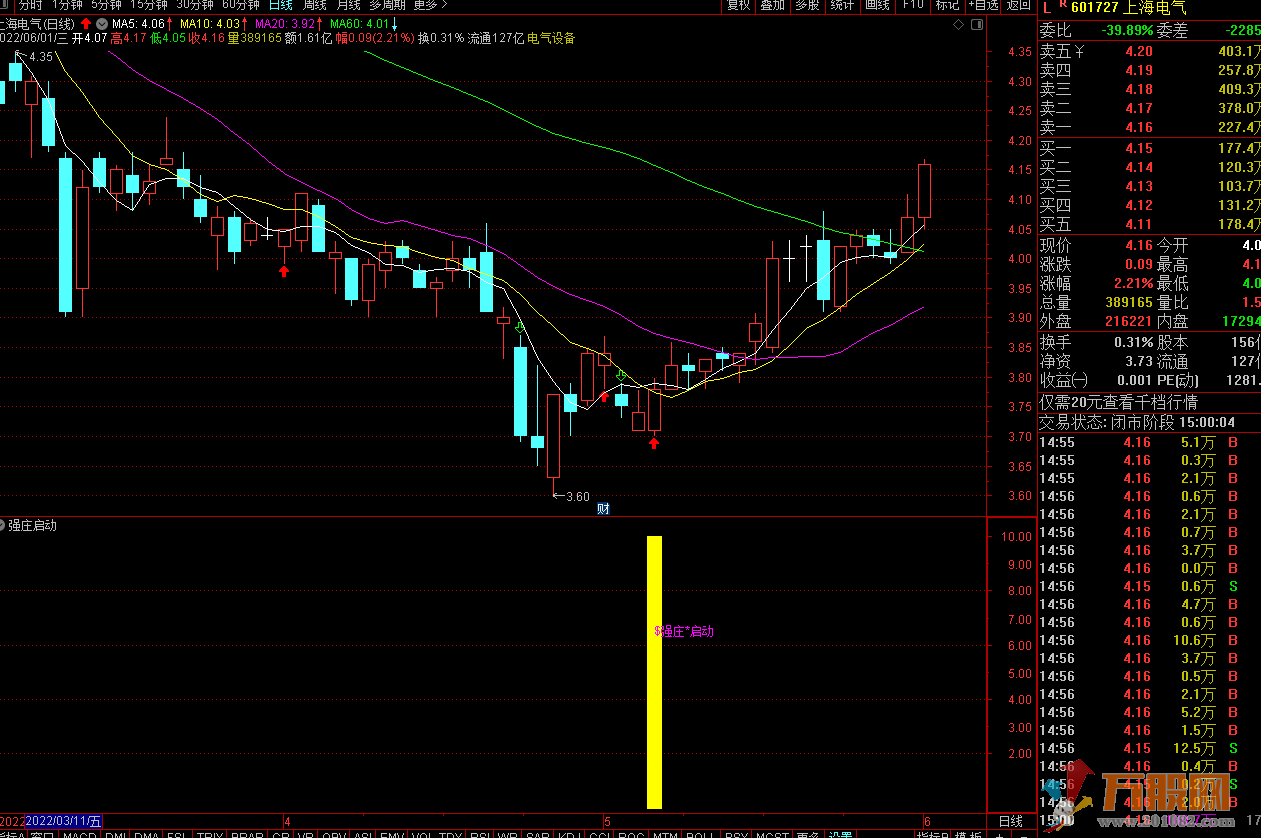Select the BRAR indicator tab
1261x838 pixels.
tap(246, 833)
